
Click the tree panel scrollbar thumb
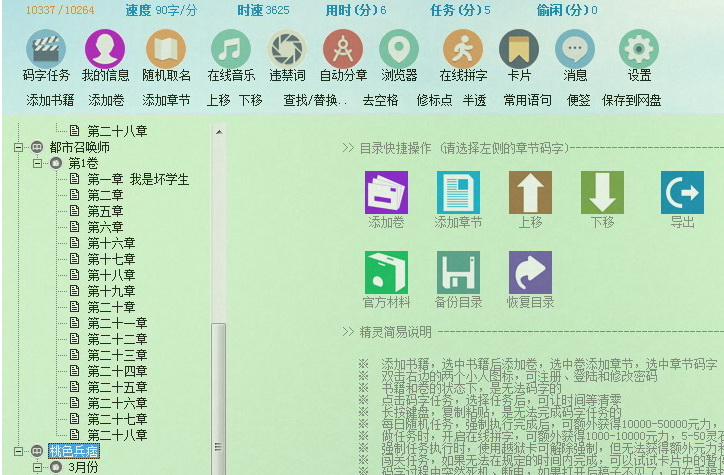[219, 399]
